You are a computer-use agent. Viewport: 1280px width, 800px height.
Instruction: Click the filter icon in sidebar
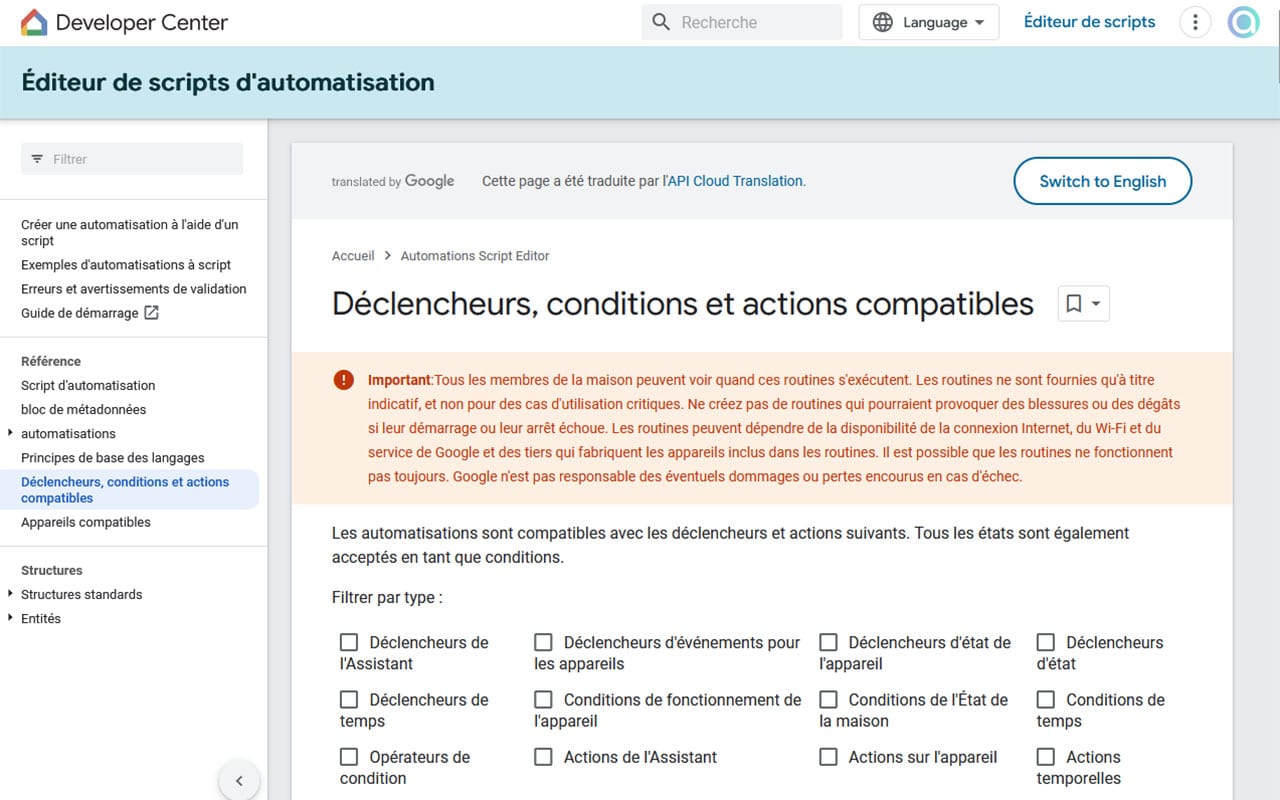tap(37, 159)
